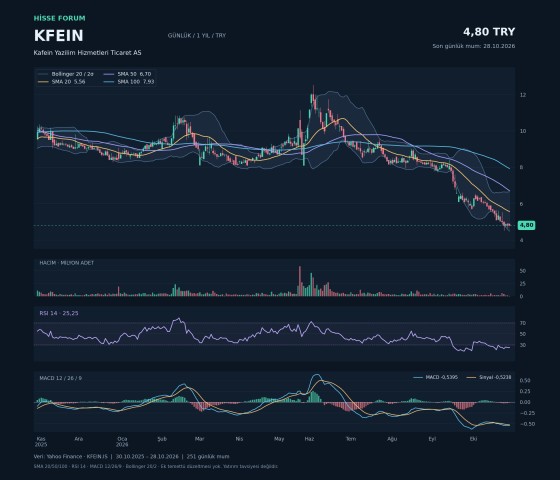Click the Veri: Yahoo Finance source line
The image size is (560, 480).
click(131, 456)
